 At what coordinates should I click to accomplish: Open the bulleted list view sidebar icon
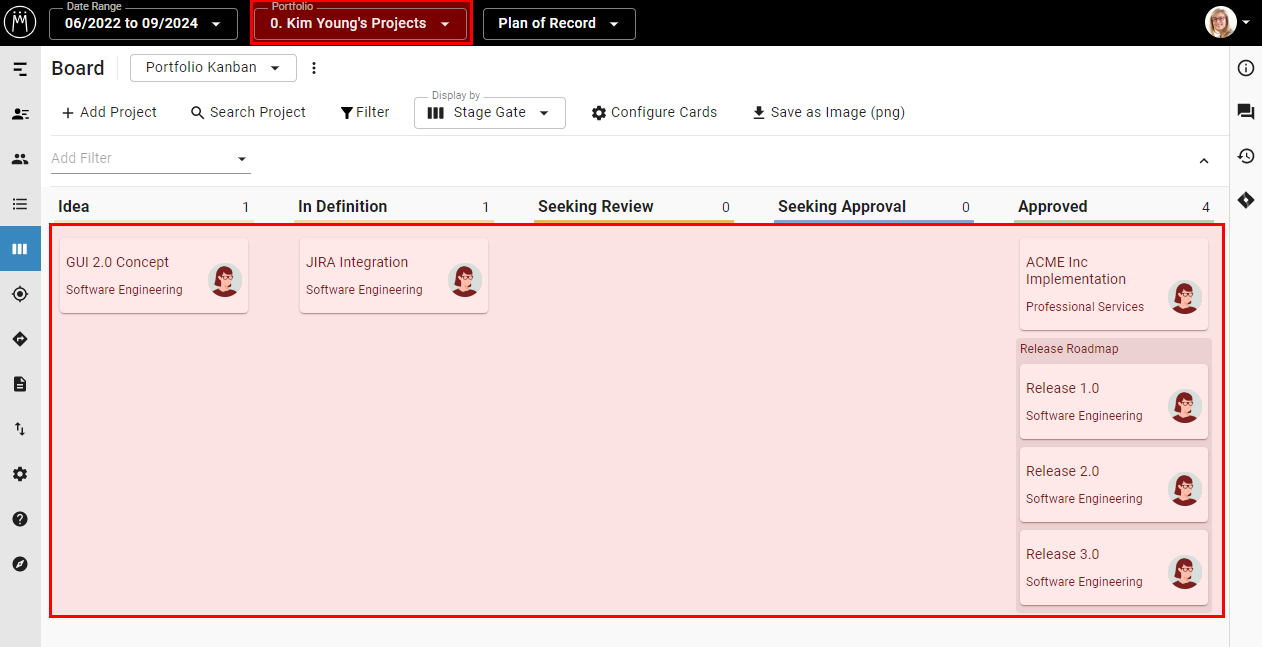coord(20,204)
